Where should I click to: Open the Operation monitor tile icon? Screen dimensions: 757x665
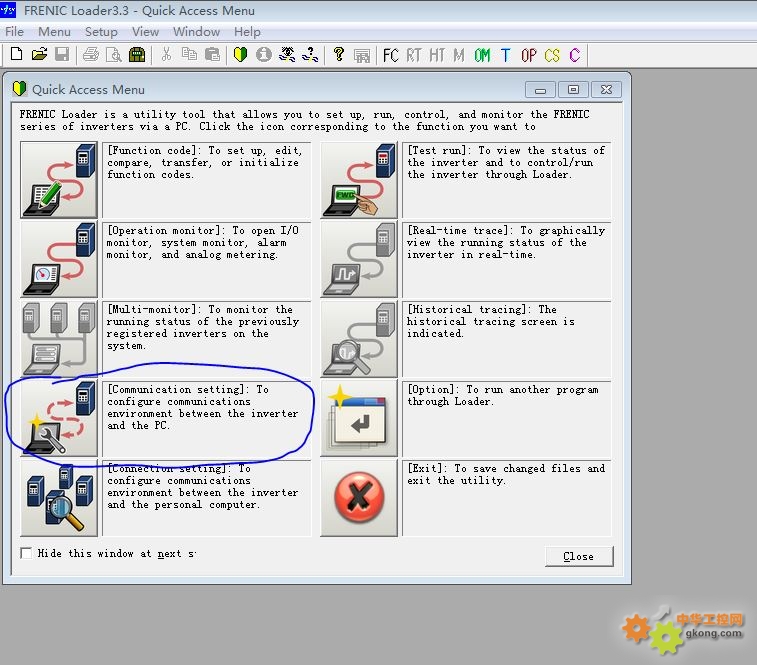pyautogui.click(x=59, y=259)
